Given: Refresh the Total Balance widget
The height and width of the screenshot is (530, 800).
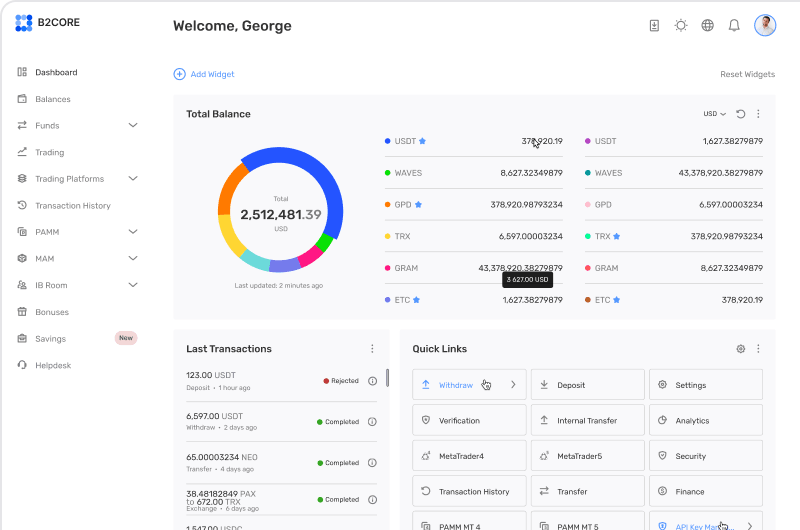Looking at the screenshot, I should click(741, 114).
